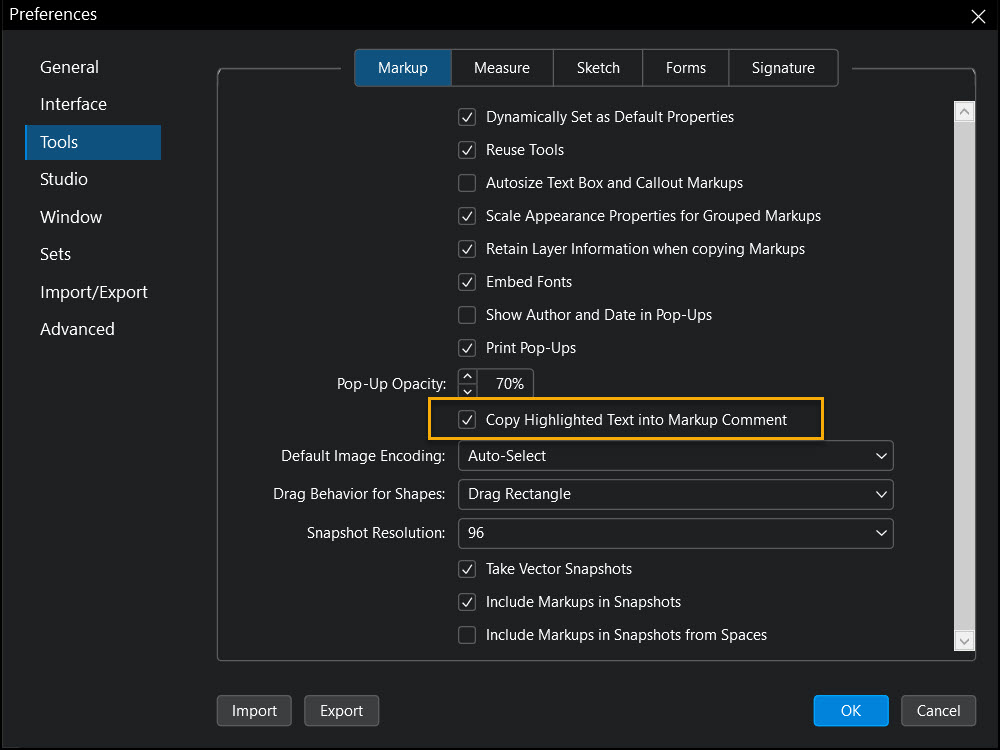Increase Pop-Up Opacity with the up stepper
The image size is (1000, 750).
[x=467, y=377]
